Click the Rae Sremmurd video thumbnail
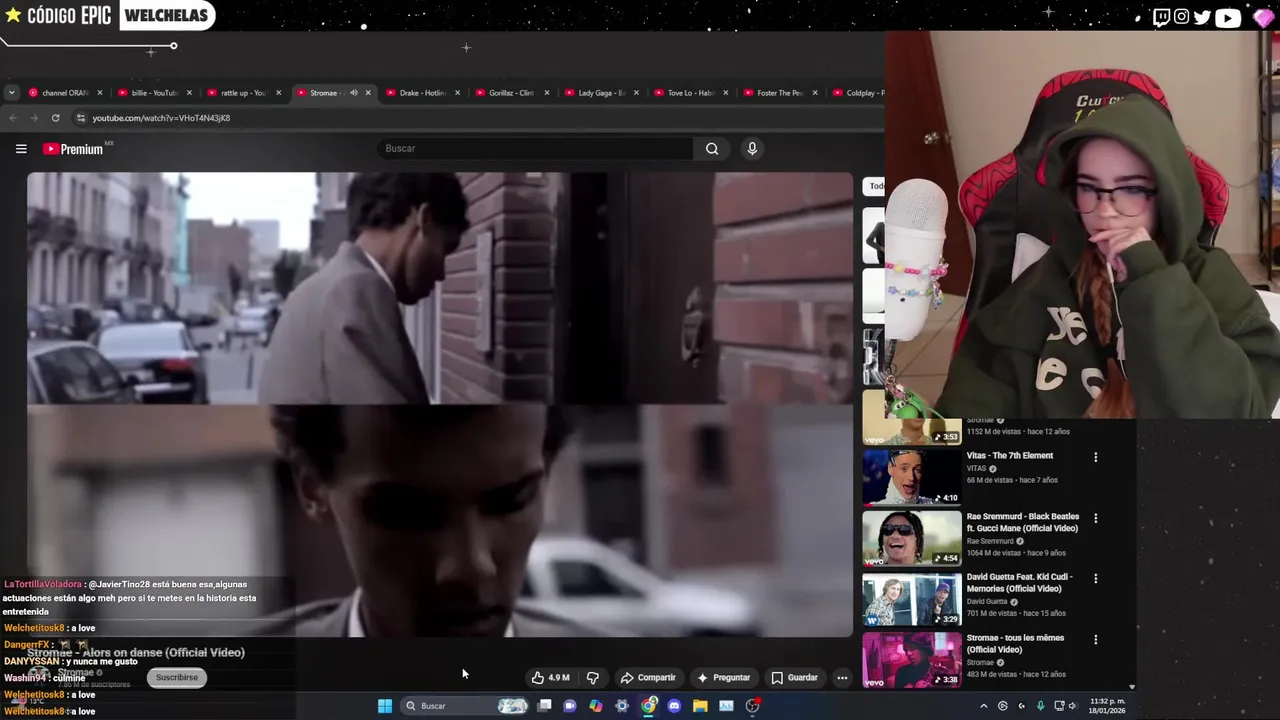Screen dimensions: 1280x720 911,538
